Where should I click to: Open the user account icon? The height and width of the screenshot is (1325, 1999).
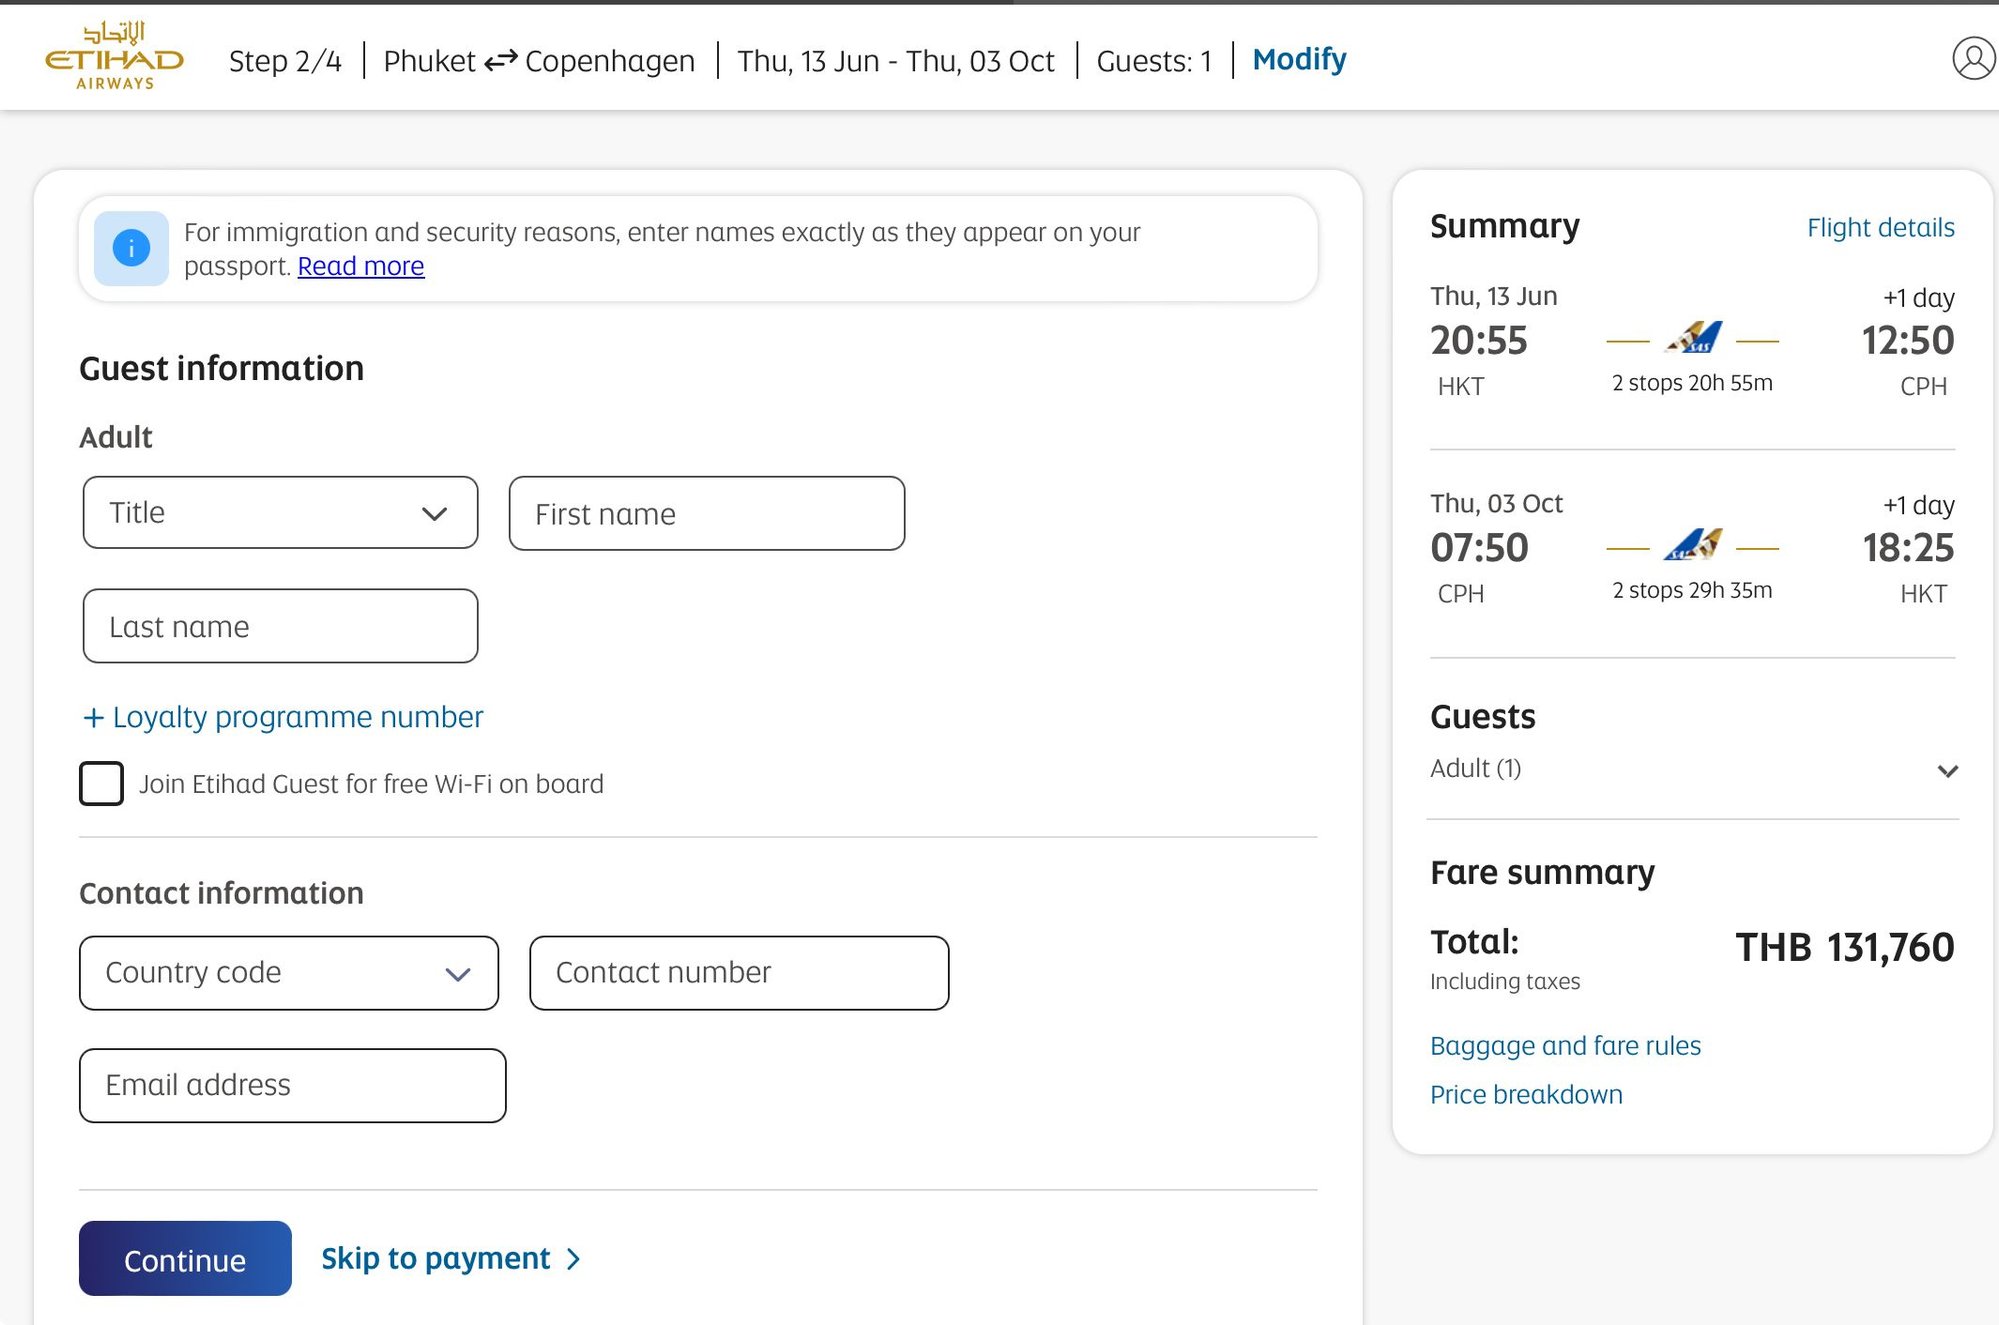tap(1972, 57)
